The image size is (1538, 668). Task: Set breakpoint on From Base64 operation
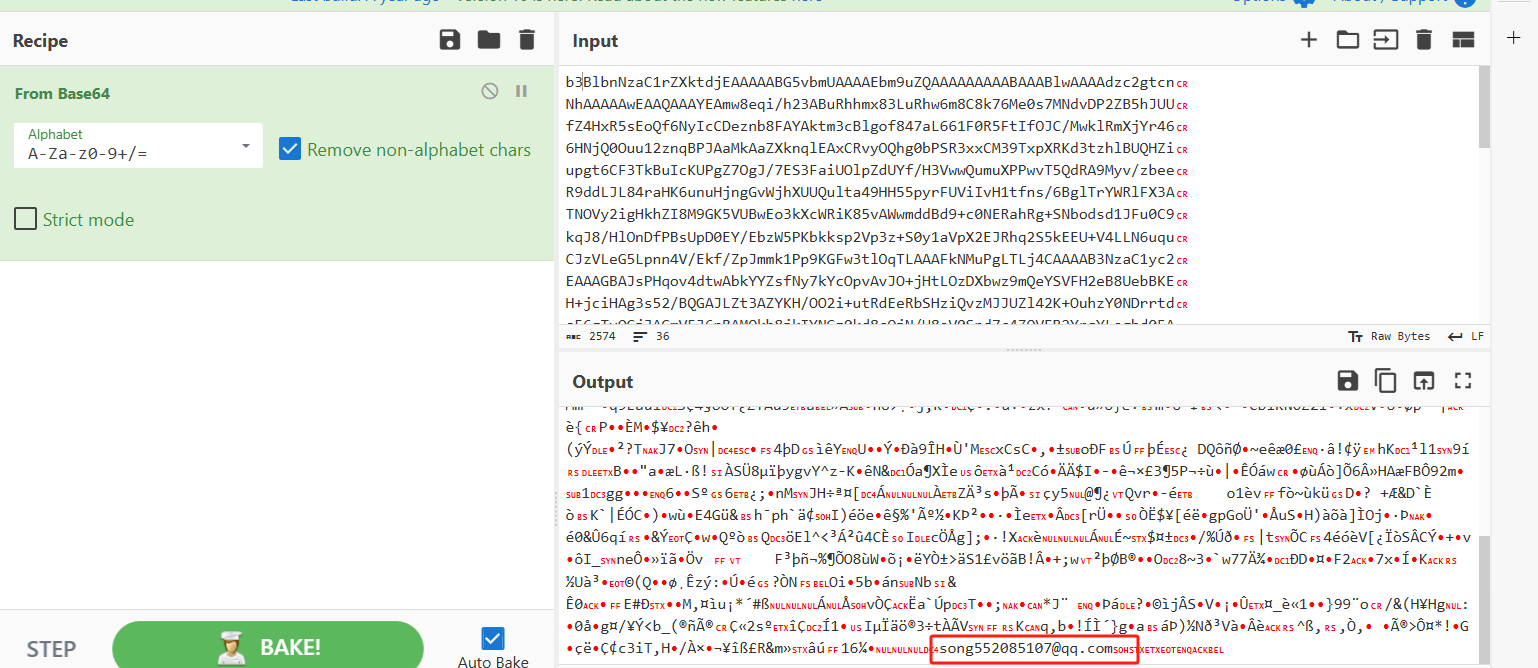(521, 91)
